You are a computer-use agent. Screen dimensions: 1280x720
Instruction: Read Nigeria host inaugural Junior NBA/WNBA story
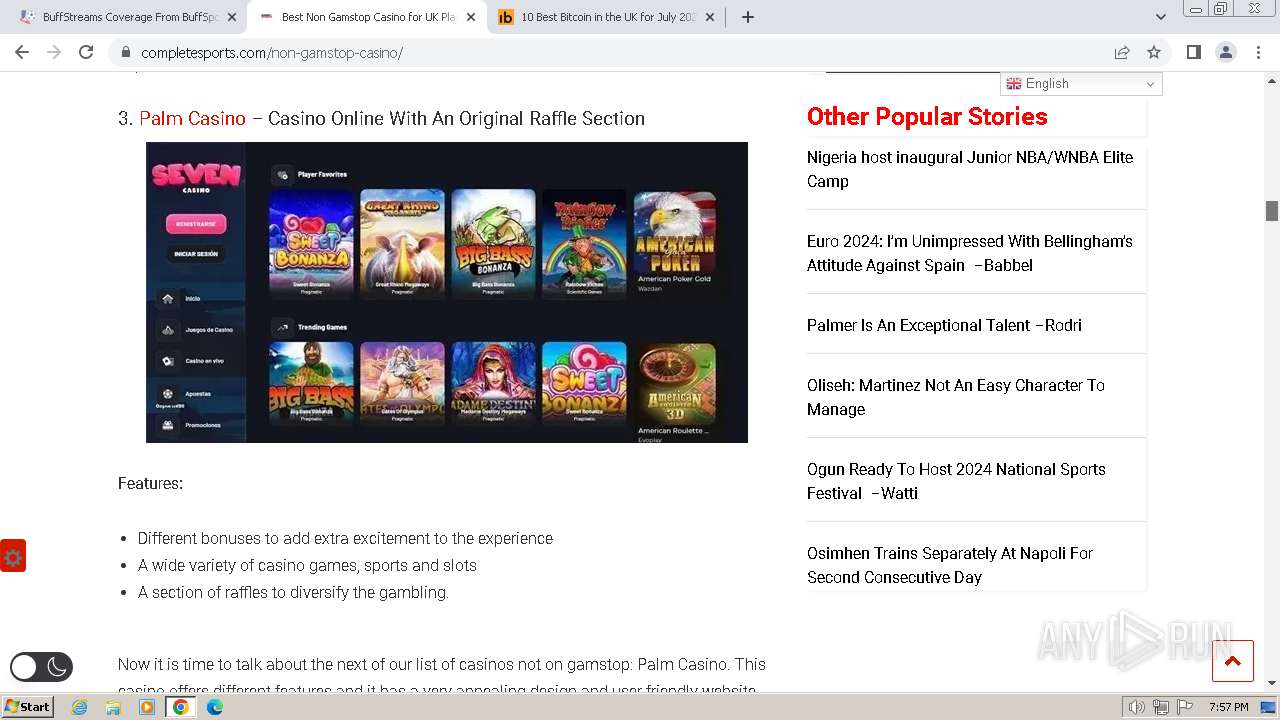tap(970, 169)
